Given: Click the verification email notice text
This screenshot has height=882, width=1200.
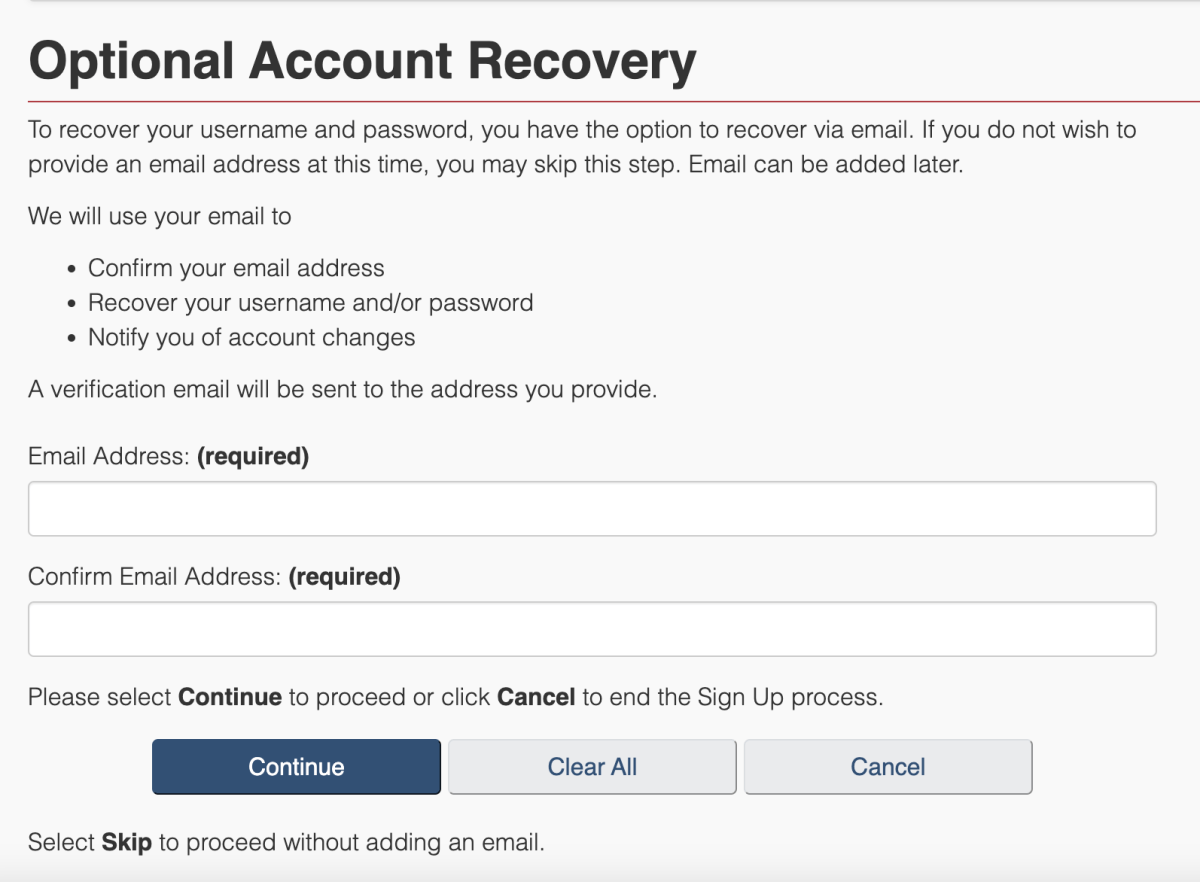Looking at the screenshot, I should click(340, 388).
